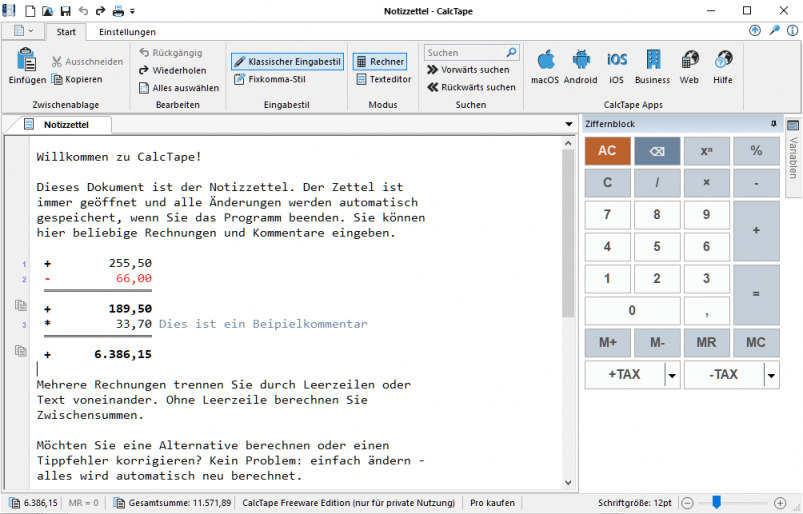Click the AC clear button
This screenshot has height=514, width=803.
tap(607, 151)
